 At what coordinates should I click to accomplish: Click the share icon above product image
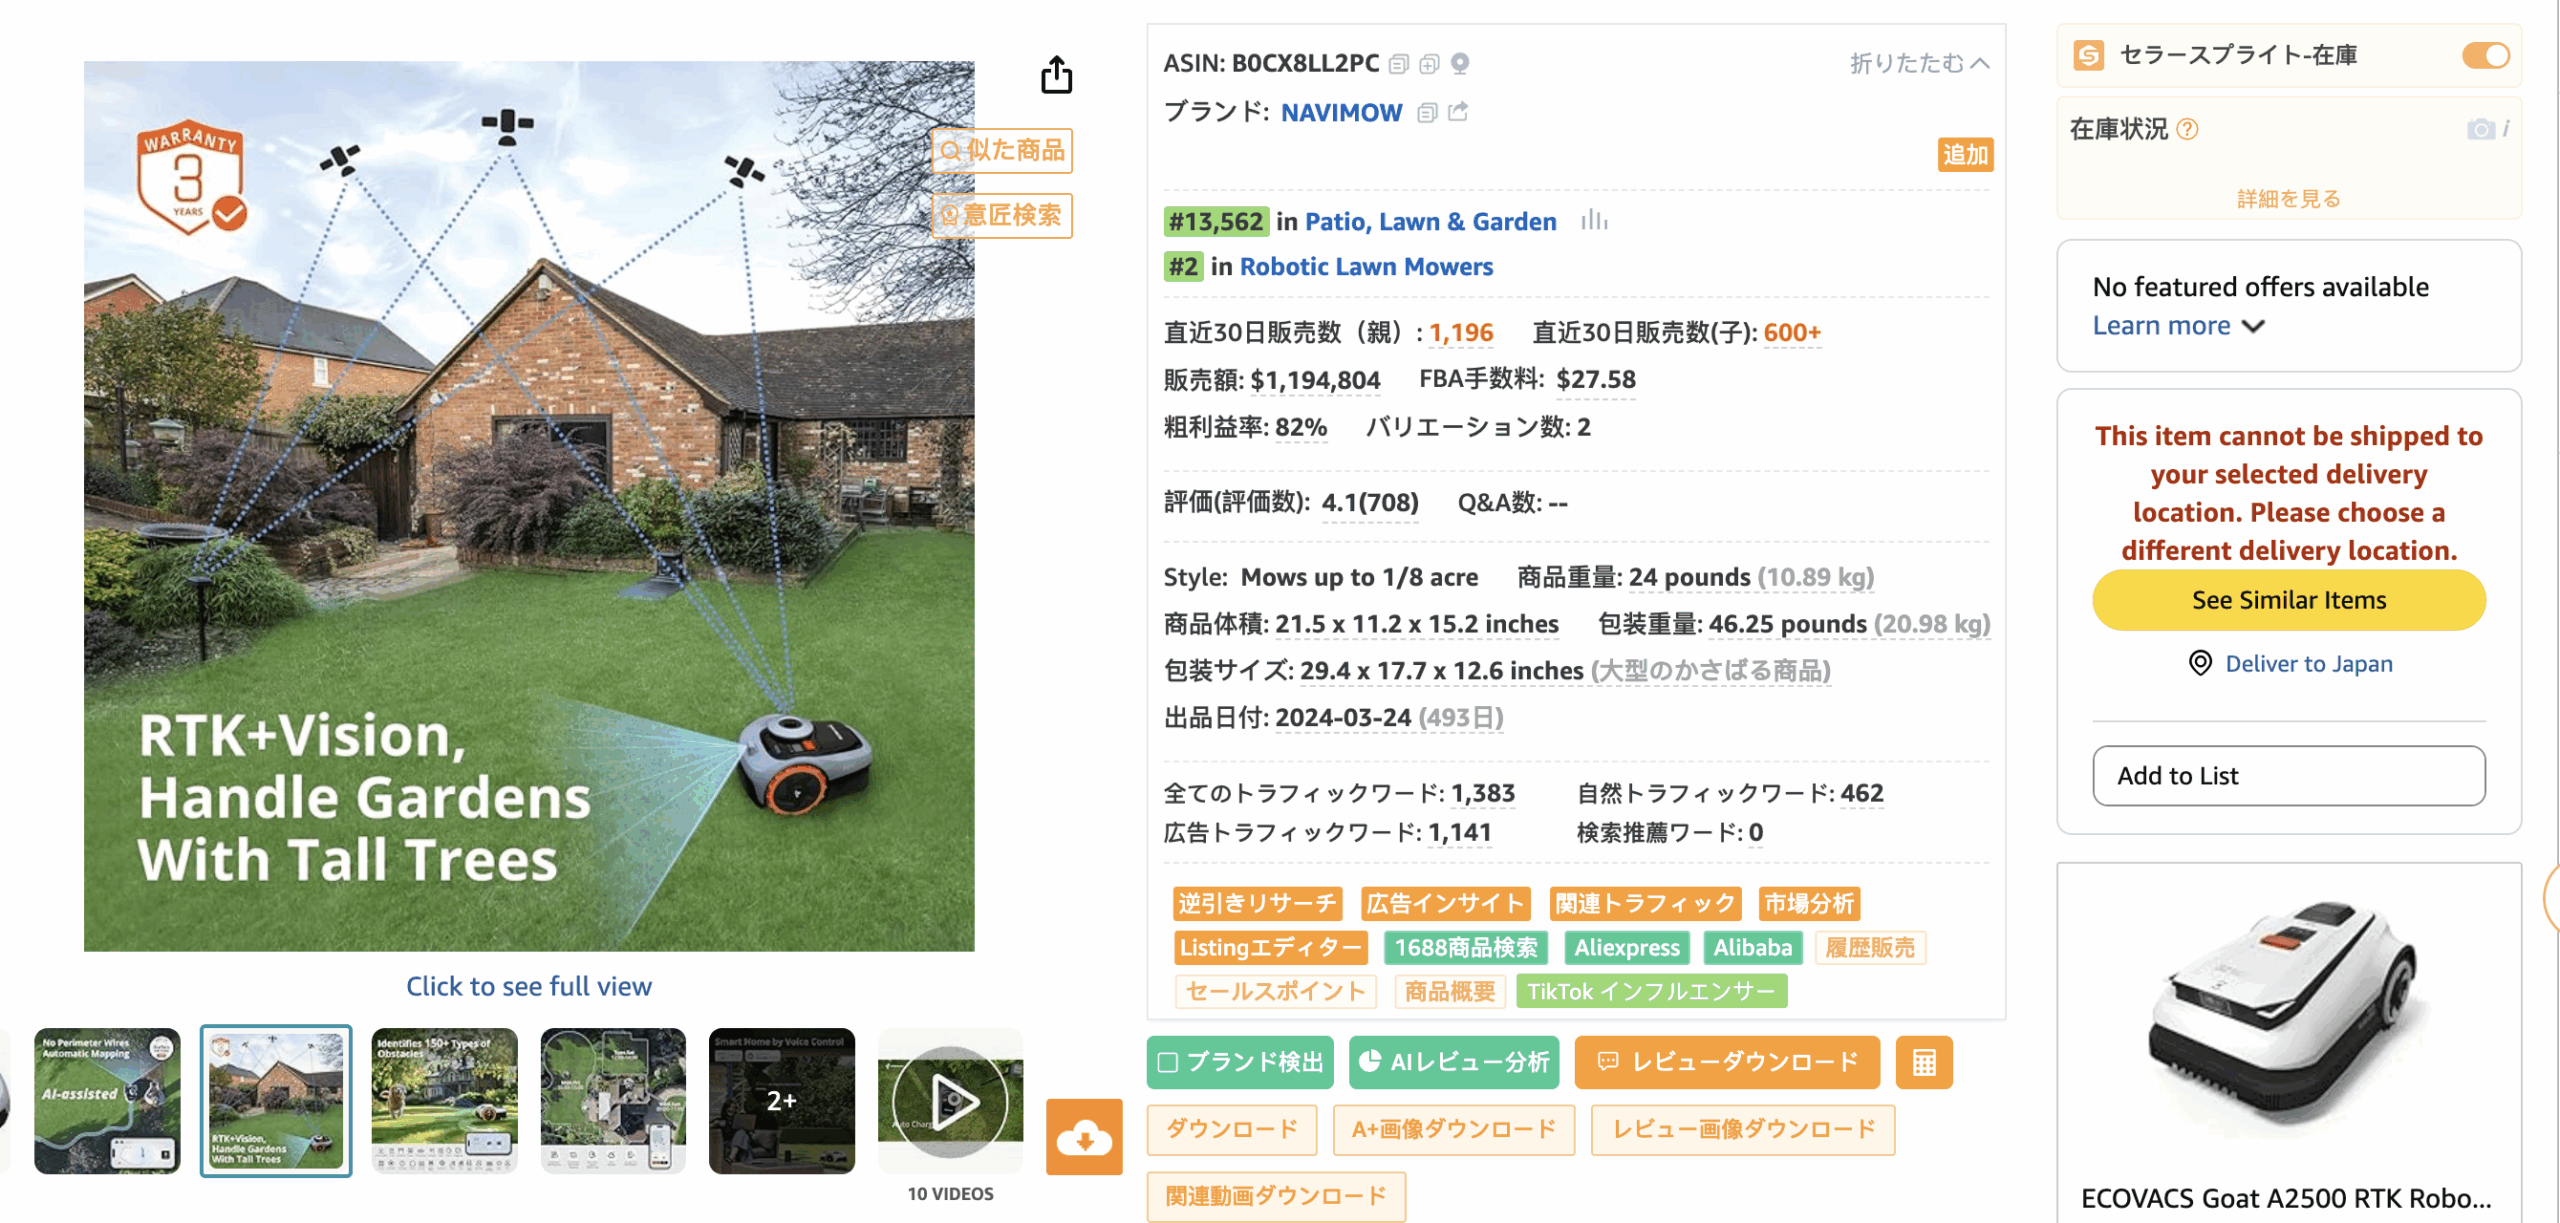coord(1056,76)
